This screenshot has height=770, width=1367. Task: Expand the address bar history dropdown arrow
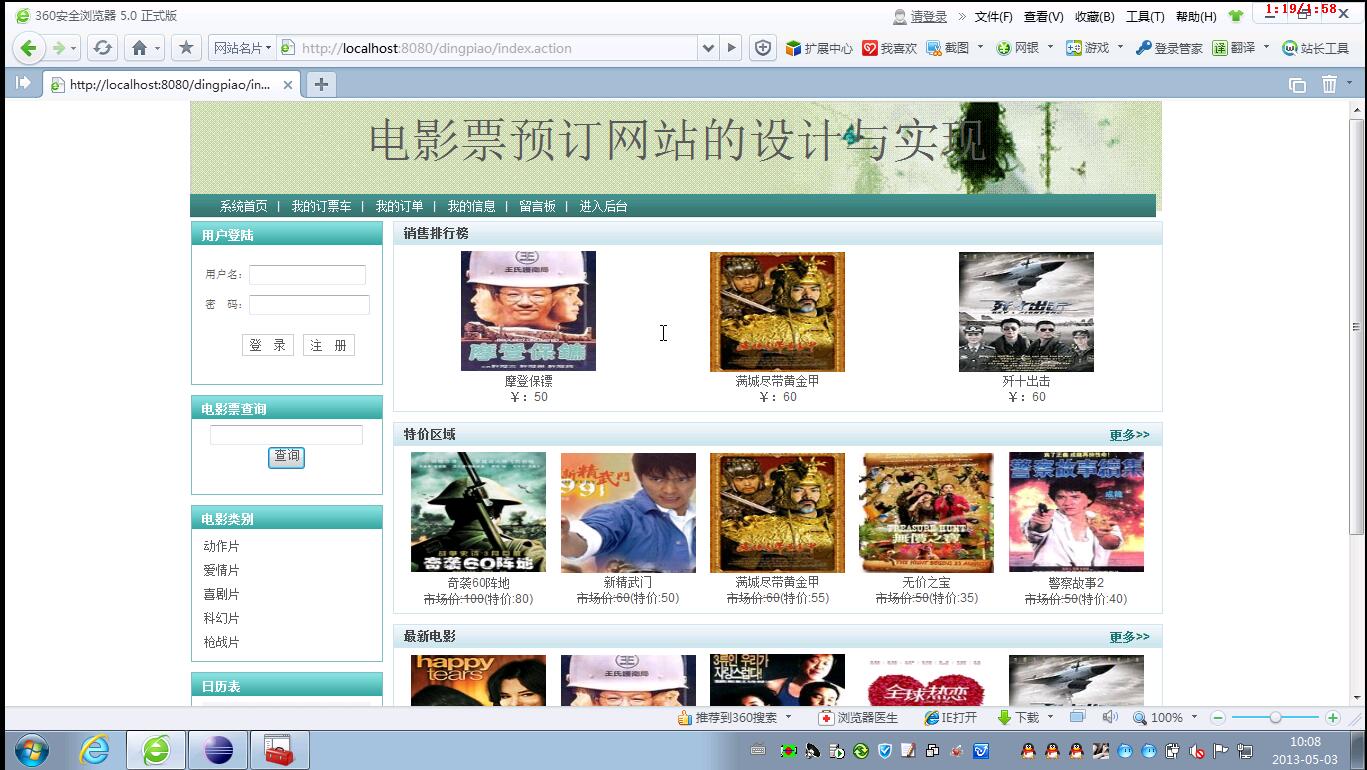(708, 48)
